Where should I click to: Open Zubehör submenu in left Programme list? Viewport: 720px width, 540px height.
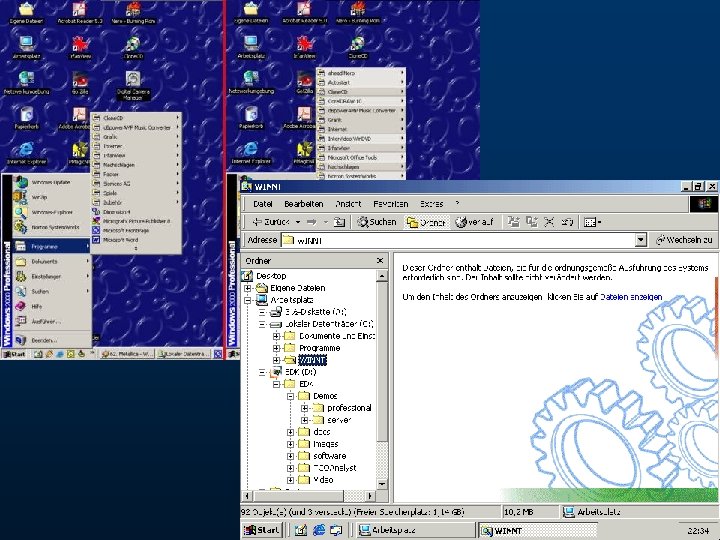136,202
